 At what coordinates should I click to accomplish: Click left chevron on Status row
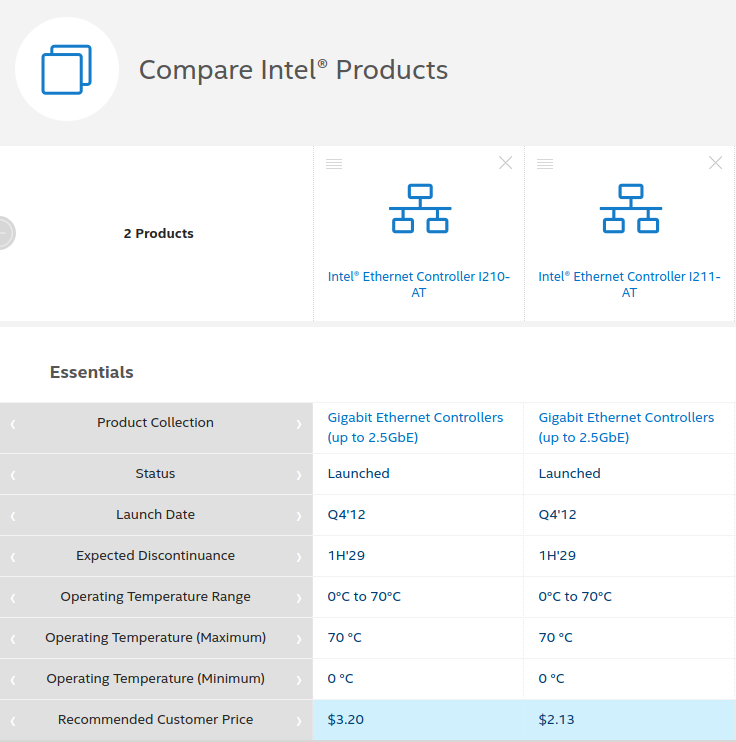pyautogui.click(x=13, y=475)
